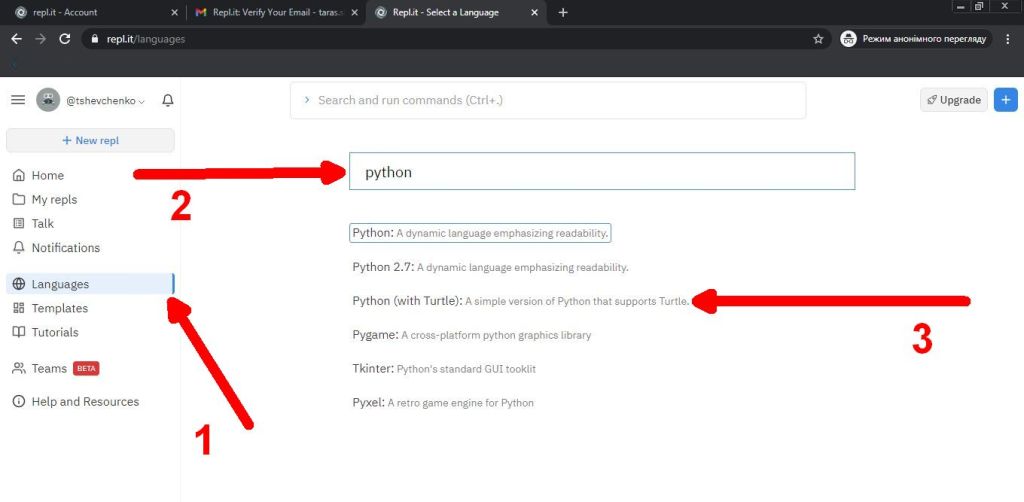Click the Teams people icon
The image size is (1024, 502).
[x=19, y=368]
